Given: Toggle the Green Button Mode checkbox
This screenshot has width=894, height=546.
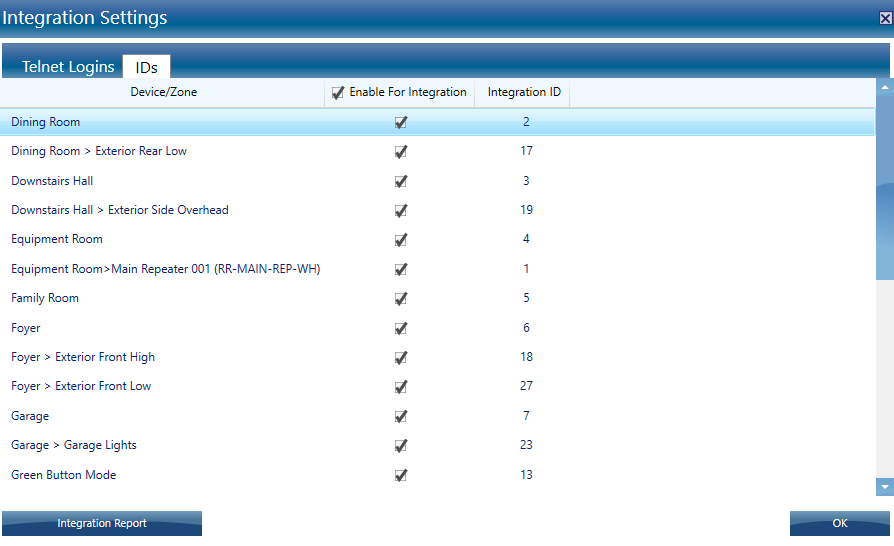Looking at the screenshot, I should tap(401, 476).
